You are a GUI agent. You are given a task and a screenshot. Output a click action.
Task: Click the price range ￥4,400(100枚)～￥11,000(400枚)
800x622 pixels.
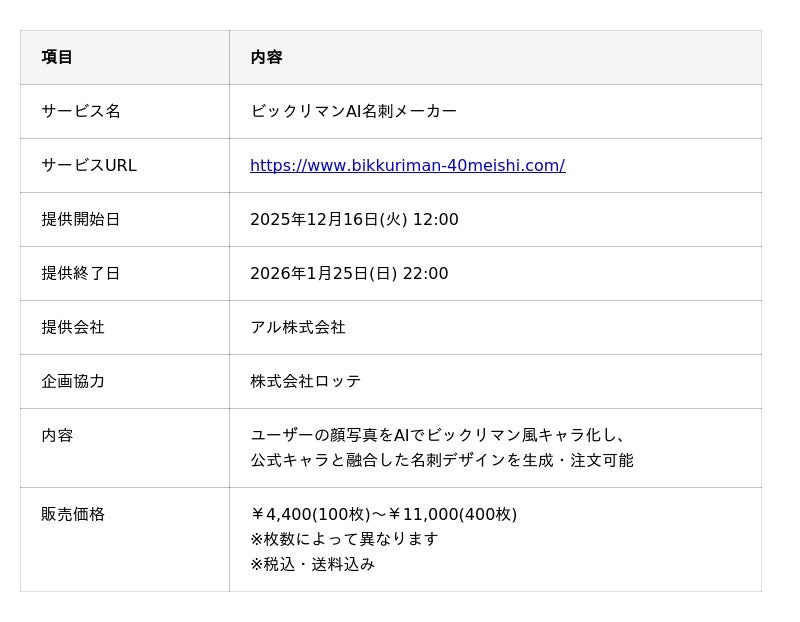pos(383,514)
